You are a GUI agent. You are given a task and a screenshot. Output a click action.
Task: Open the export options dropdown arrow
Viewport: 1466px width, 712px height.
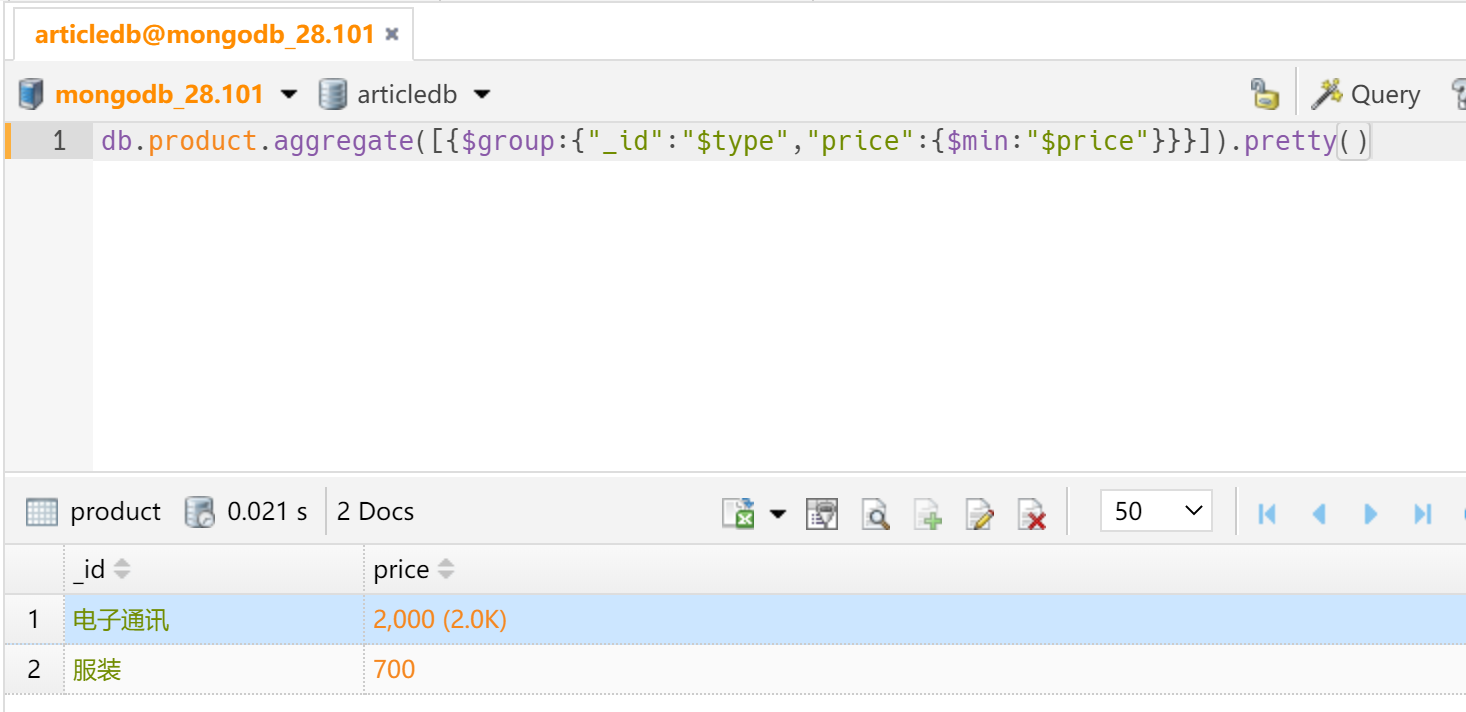777,513
